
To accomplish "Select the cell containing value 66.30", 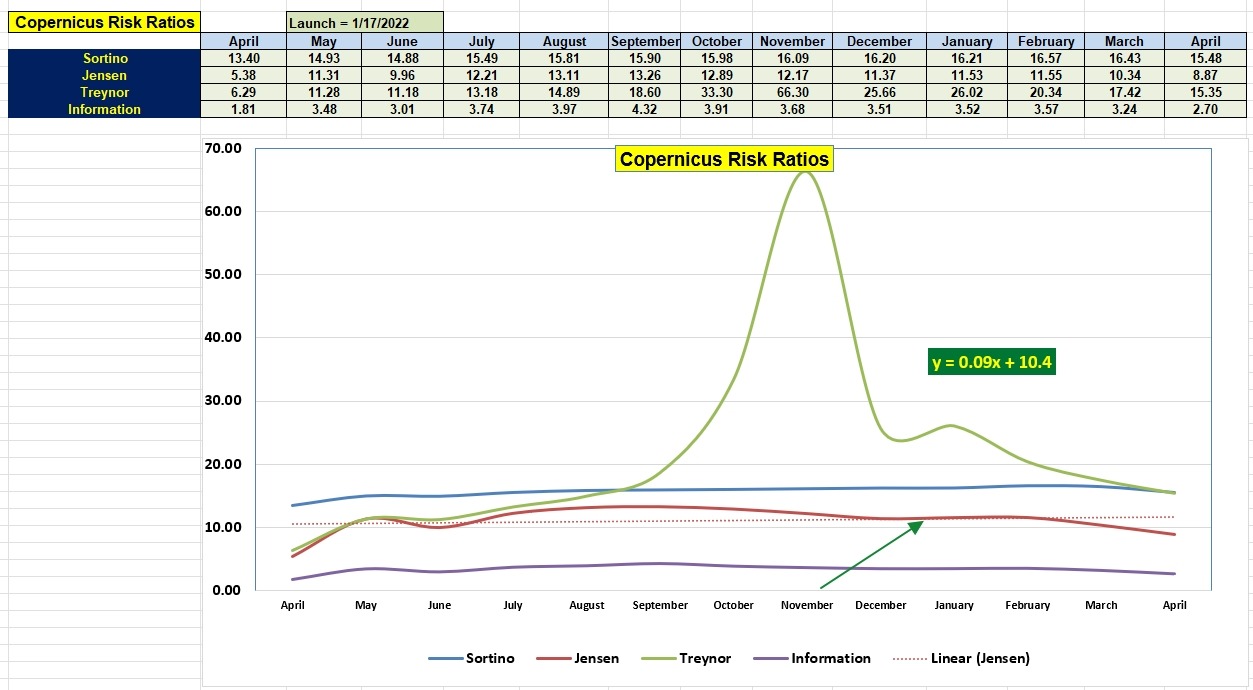I will (791, 92).
